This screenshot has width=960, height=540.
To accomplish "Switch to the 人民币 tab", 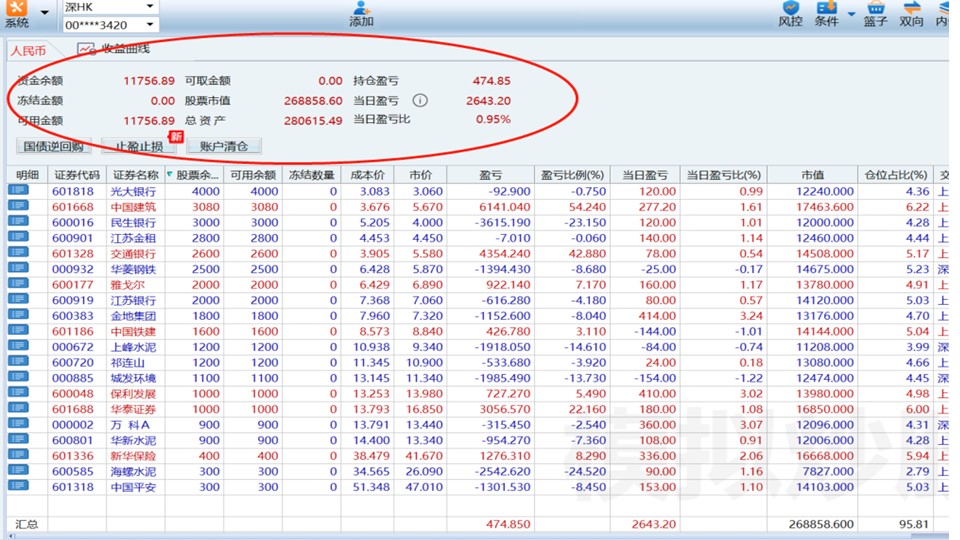I will click(x=29, y=50).
